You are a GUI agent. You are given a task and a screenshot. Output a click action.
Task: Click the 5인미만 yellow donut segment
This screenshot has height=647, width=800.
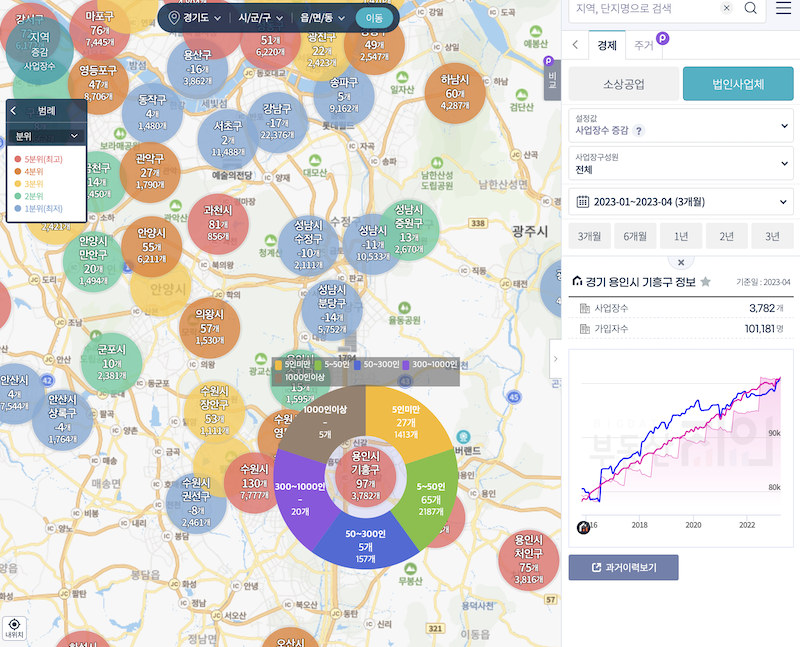pos(406,422)
